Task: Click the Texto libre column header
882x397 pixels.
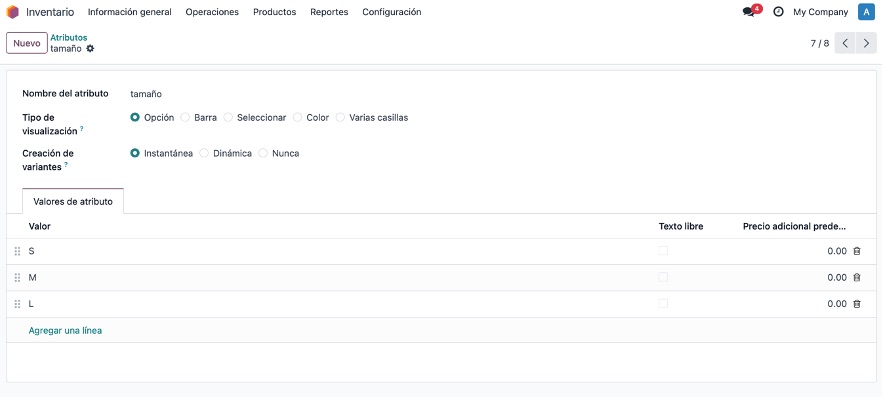Action: (x=681, y=226)
